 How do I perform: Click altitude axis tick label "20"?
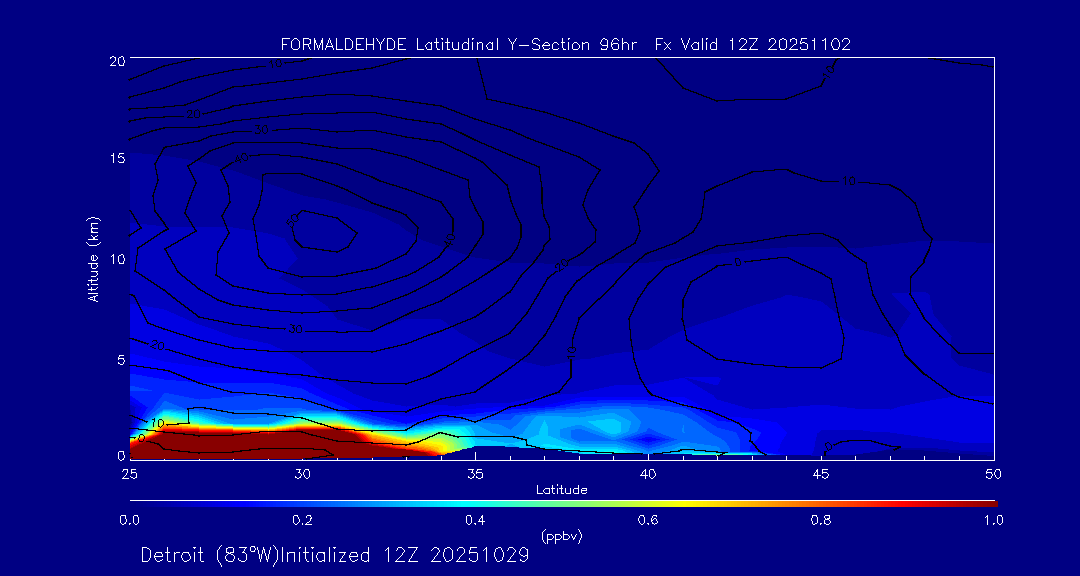pyautogui.click(x=116, y=60)
